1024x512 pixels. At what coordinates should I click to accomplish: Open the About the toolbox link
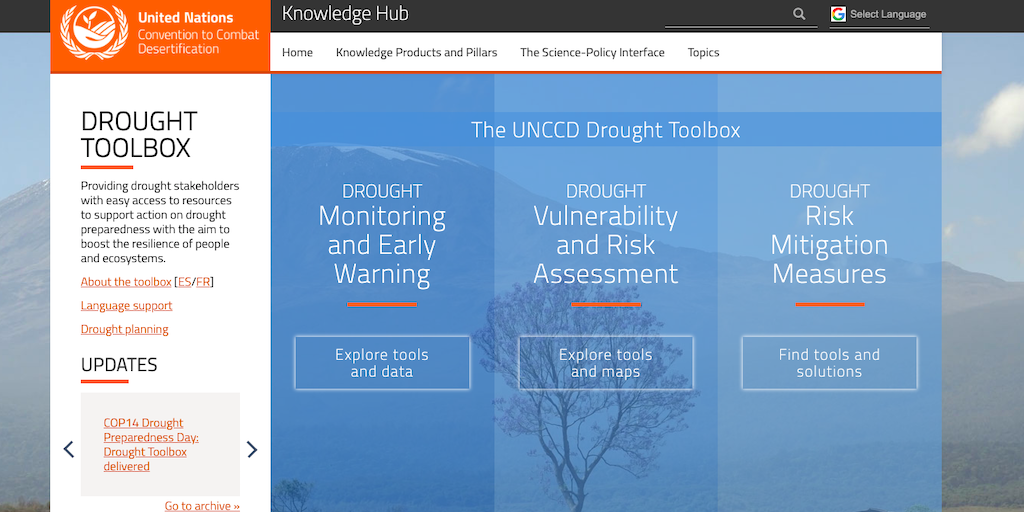126,282
